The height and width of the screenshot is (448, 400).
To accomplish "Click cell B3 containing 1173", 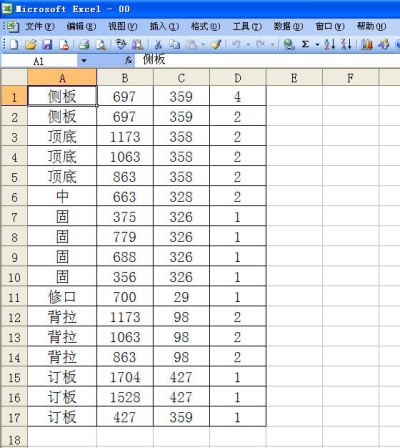I will pyautogui.click(x=125, y=136).
